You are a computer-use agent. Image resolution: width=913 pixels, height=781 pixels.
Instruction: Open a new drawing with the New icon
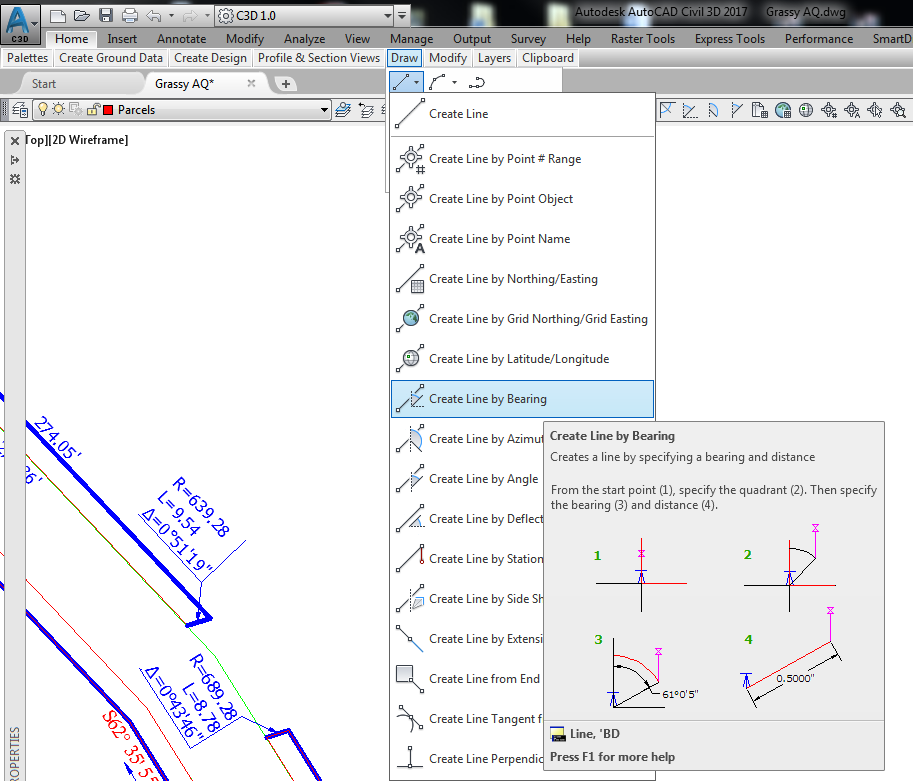click(x=60, y=13)
